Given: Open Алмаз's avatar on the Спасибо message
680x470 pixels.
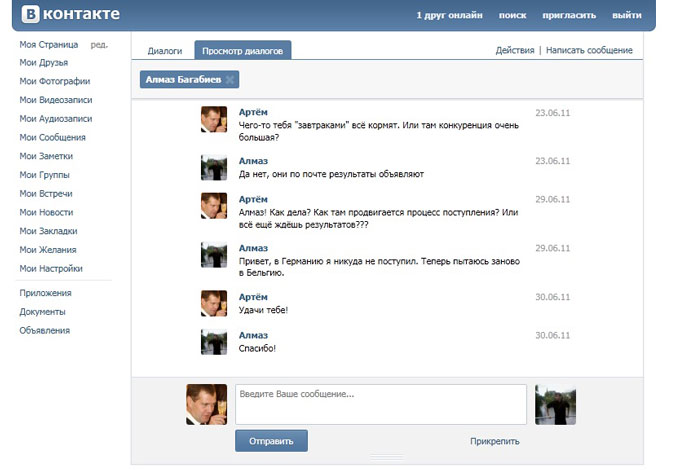Looking at the screenshot, I should [x=214, y=342].
